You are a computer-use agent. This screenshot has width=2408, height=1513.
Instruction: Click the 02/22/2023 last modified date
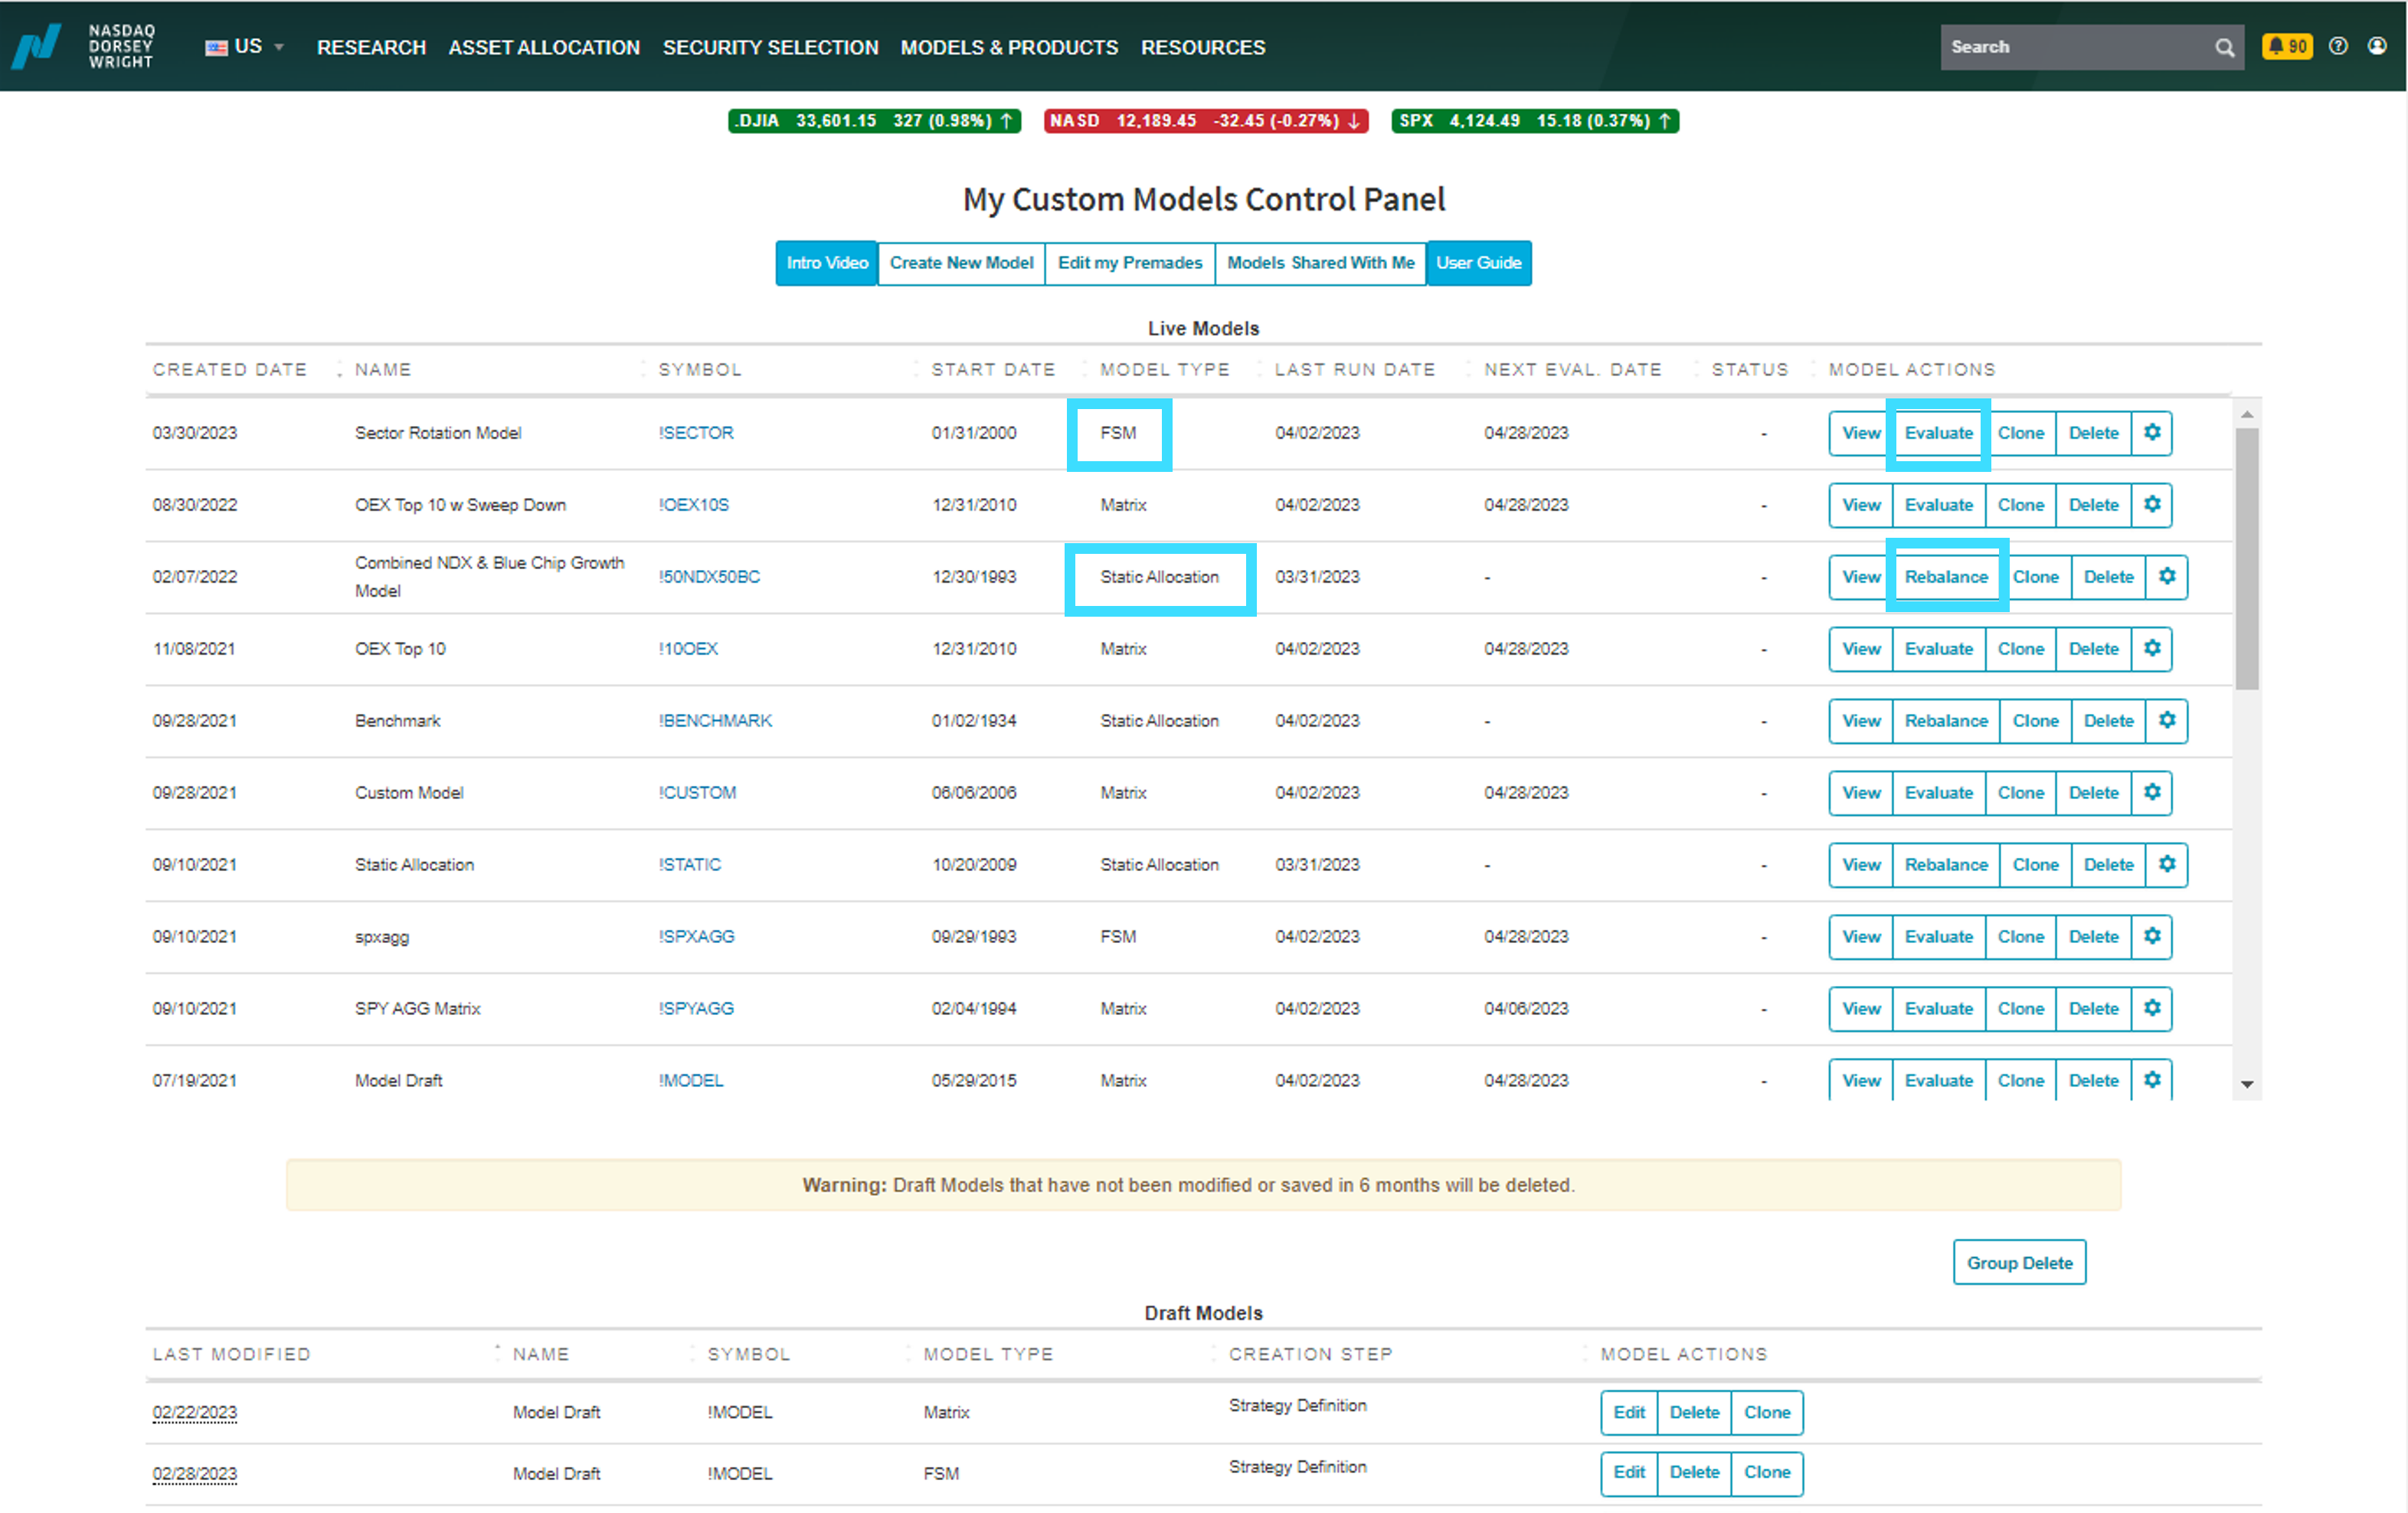[194, 1411]
